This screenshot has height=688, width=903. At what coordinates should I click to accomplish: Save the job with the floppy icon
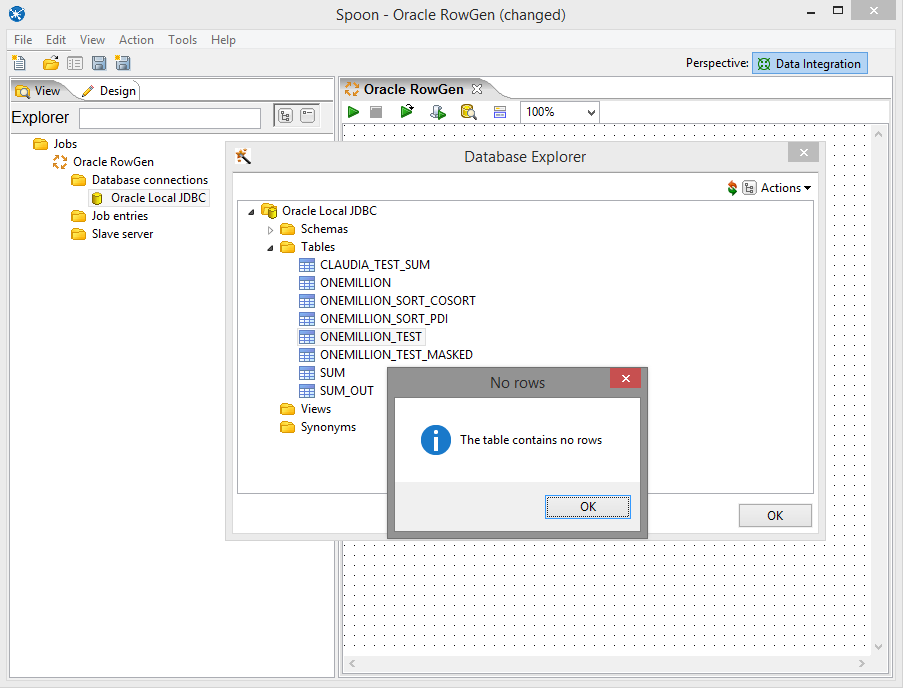click(99, 63)
